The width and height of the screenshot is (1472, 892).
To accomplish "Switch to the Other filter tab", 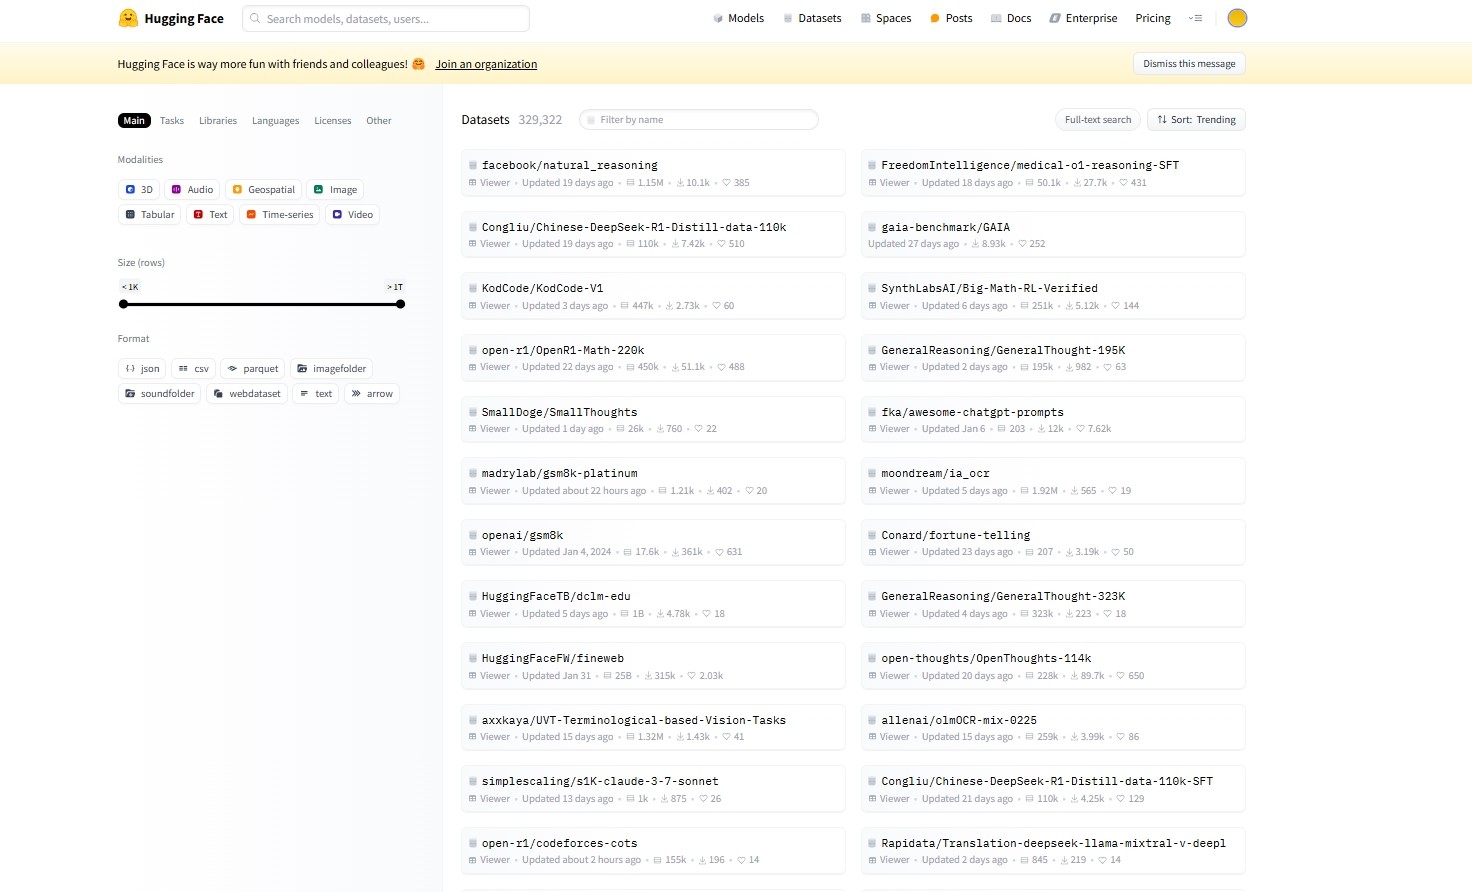I will click(379, 120).
